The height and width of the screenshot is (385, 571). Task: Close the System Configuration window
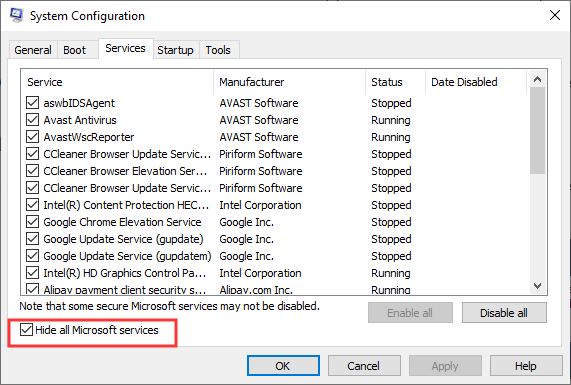pos(555,15)
